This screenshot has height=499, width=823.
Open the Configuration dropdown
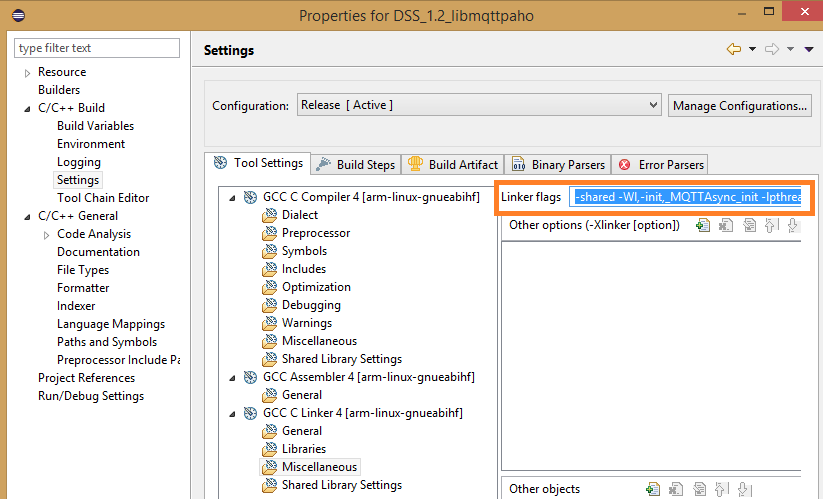click(479, 105)
